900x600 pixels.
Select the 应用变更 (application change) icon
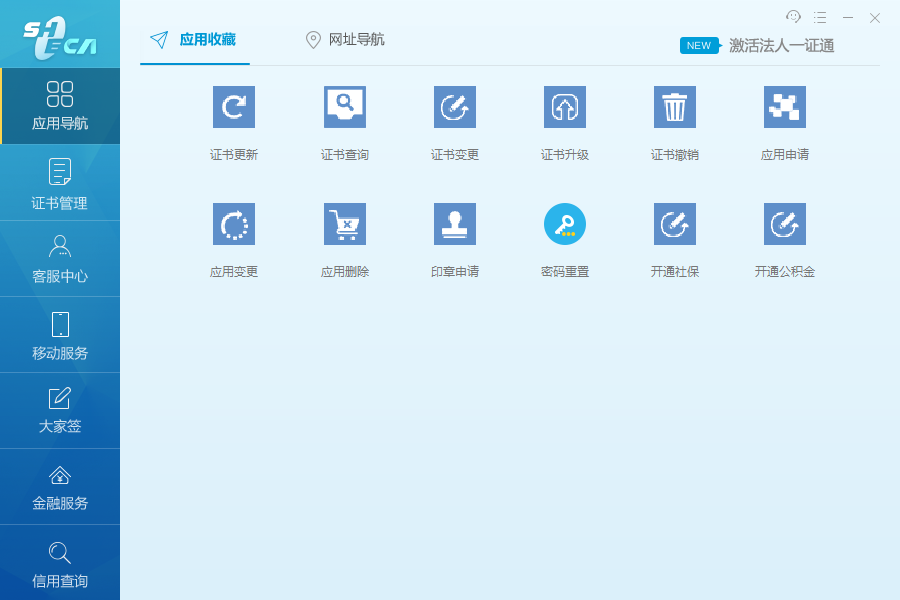[x=234, y=224]
